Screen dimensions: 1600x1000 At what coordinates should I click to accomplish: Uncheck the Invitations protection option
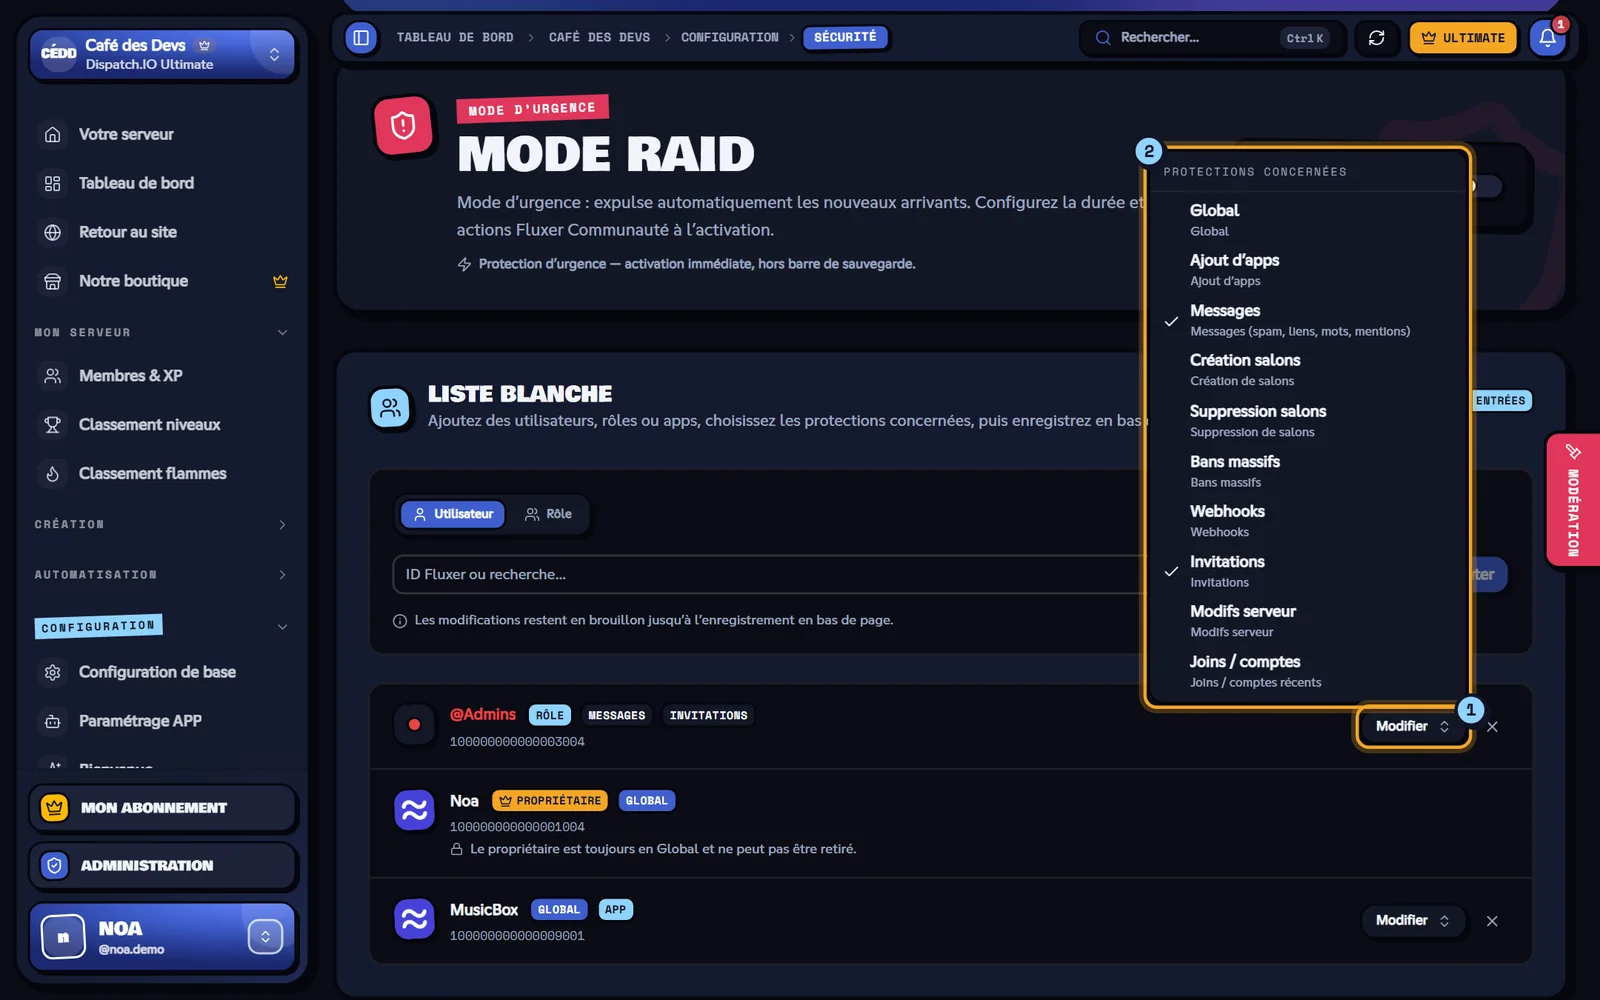point(1306,571)
